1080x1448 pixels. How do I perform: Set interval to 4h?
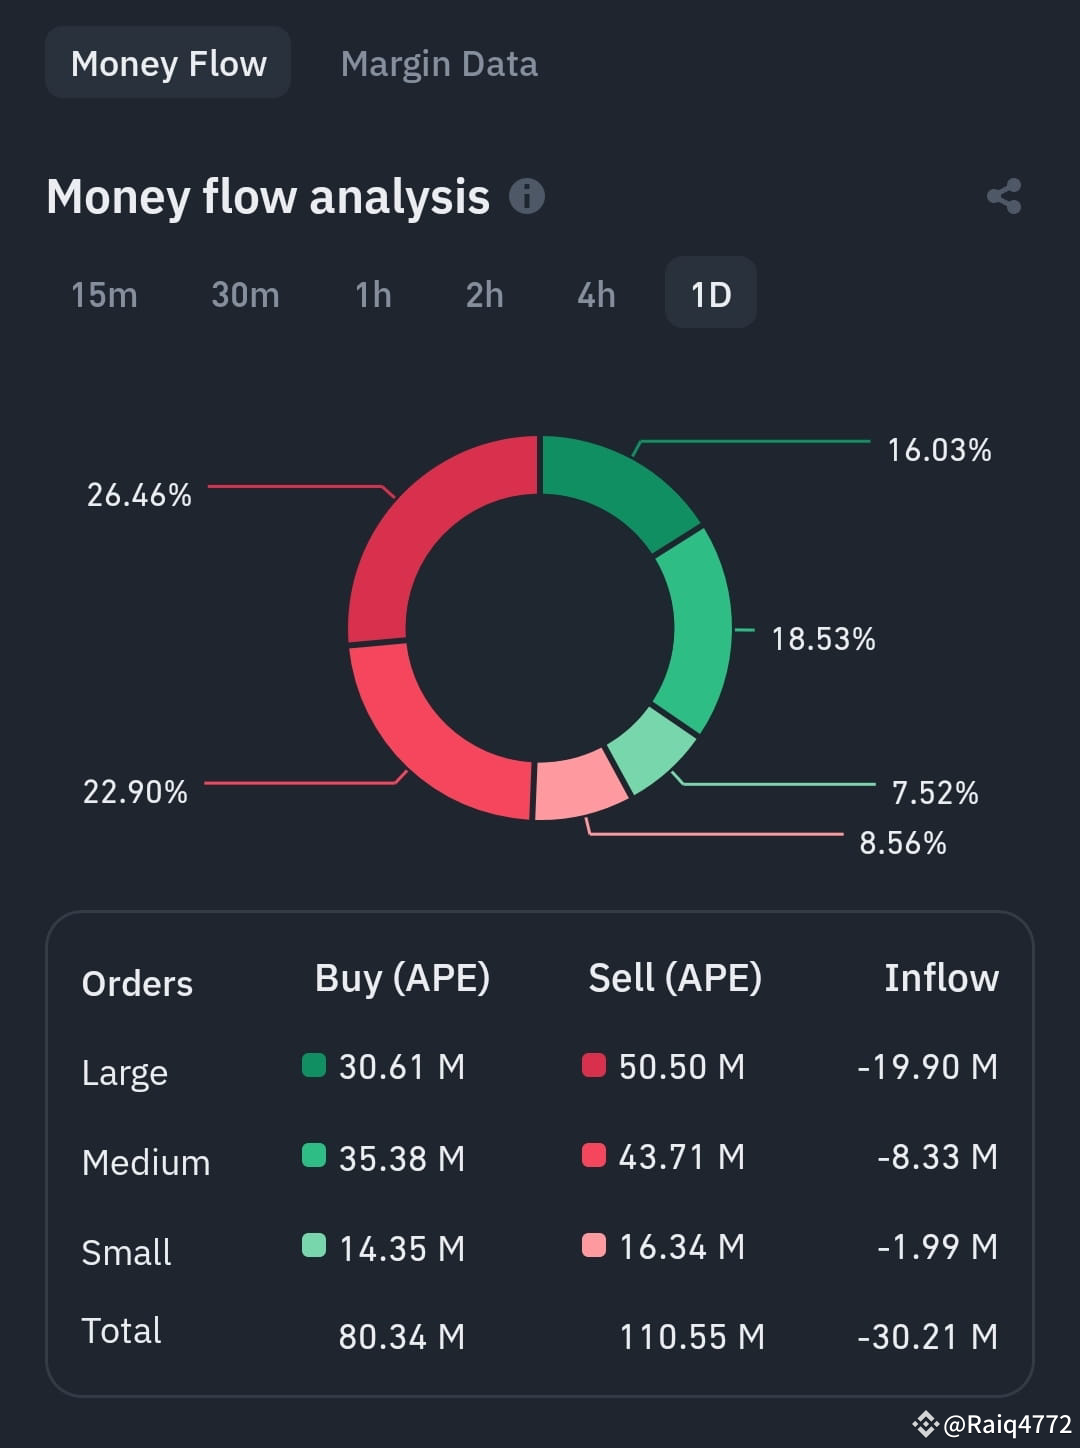click(596, 294)
